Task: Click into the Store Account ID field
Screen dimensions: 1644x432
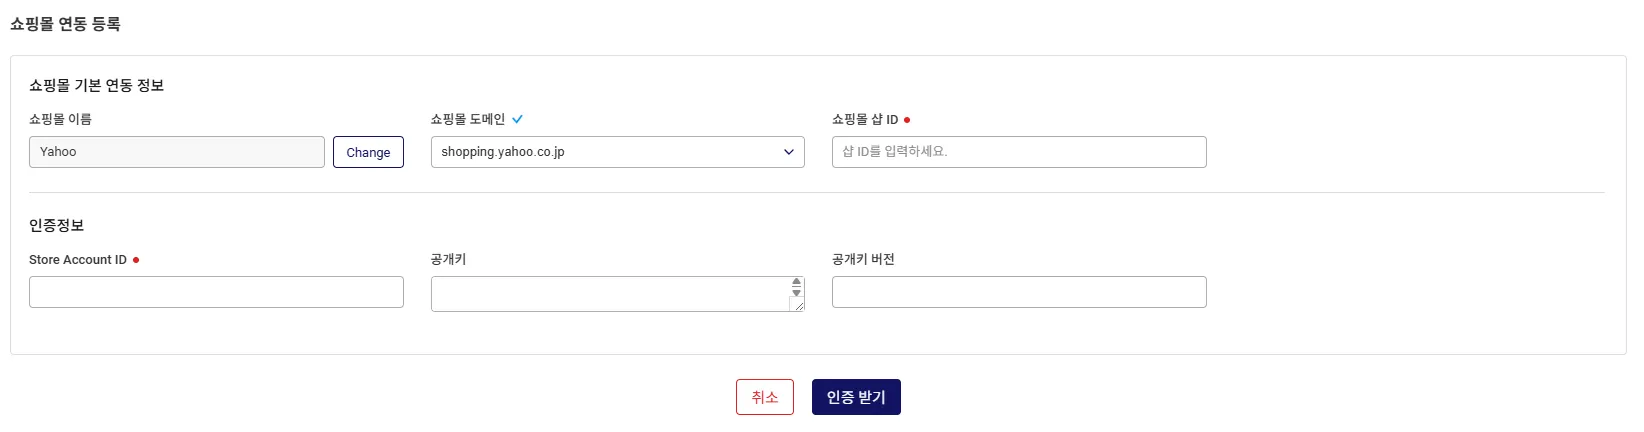Action: point(216,292)
